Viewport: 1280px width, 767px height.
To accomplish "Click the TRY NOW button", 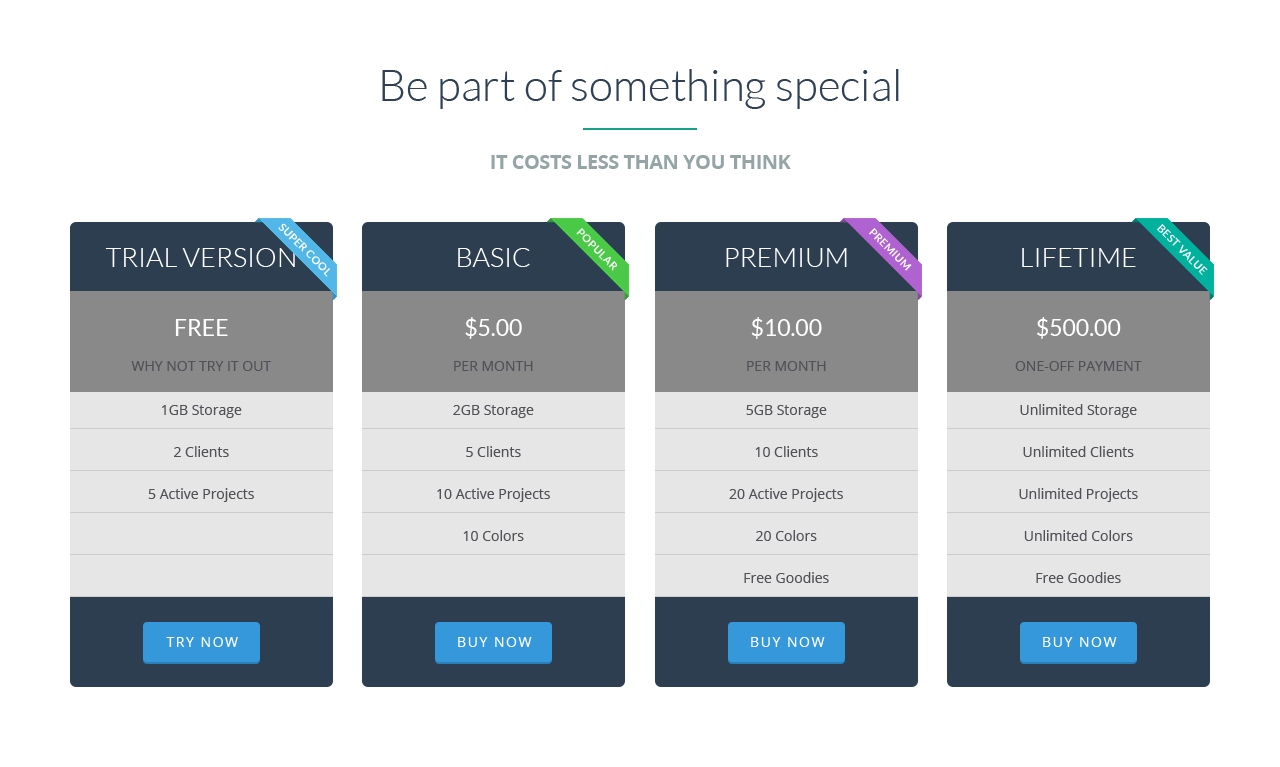I will pyautogui.click(x=201, y=642).
